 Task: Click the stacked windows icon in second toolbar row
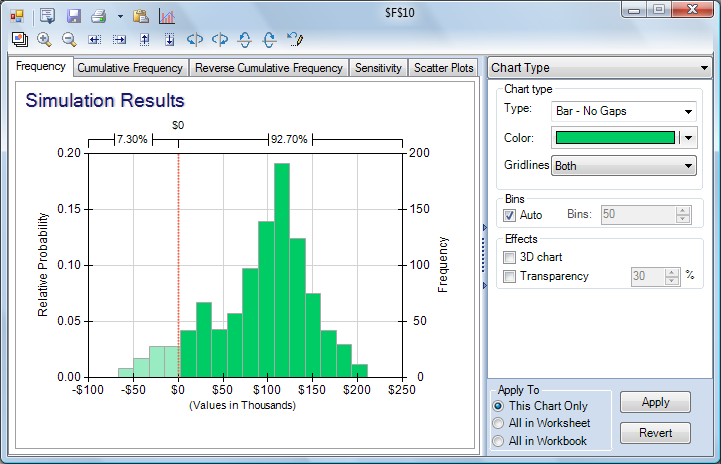tap(19, 39)
